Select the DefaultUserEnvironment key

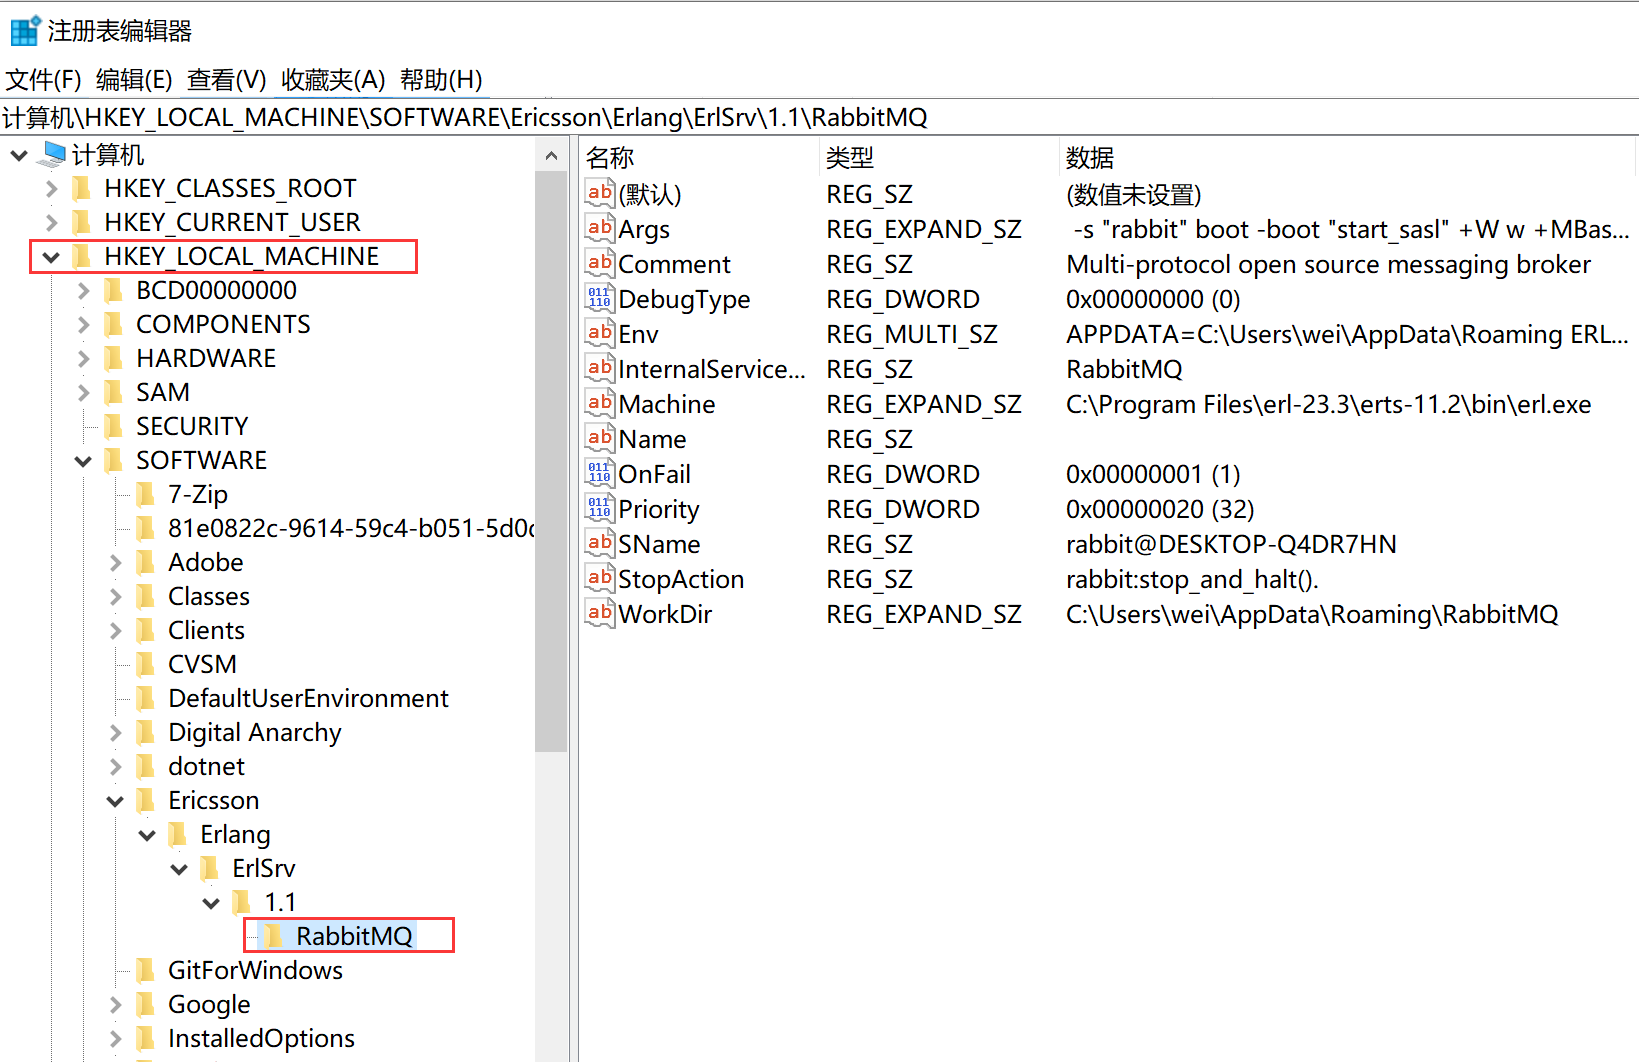[308, 698]
